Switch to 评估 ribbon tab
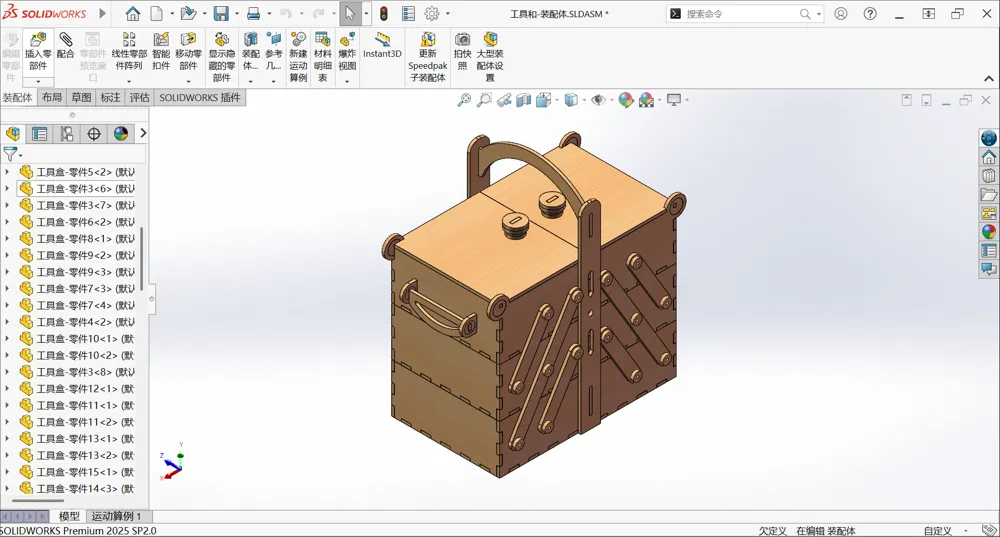 139,98
